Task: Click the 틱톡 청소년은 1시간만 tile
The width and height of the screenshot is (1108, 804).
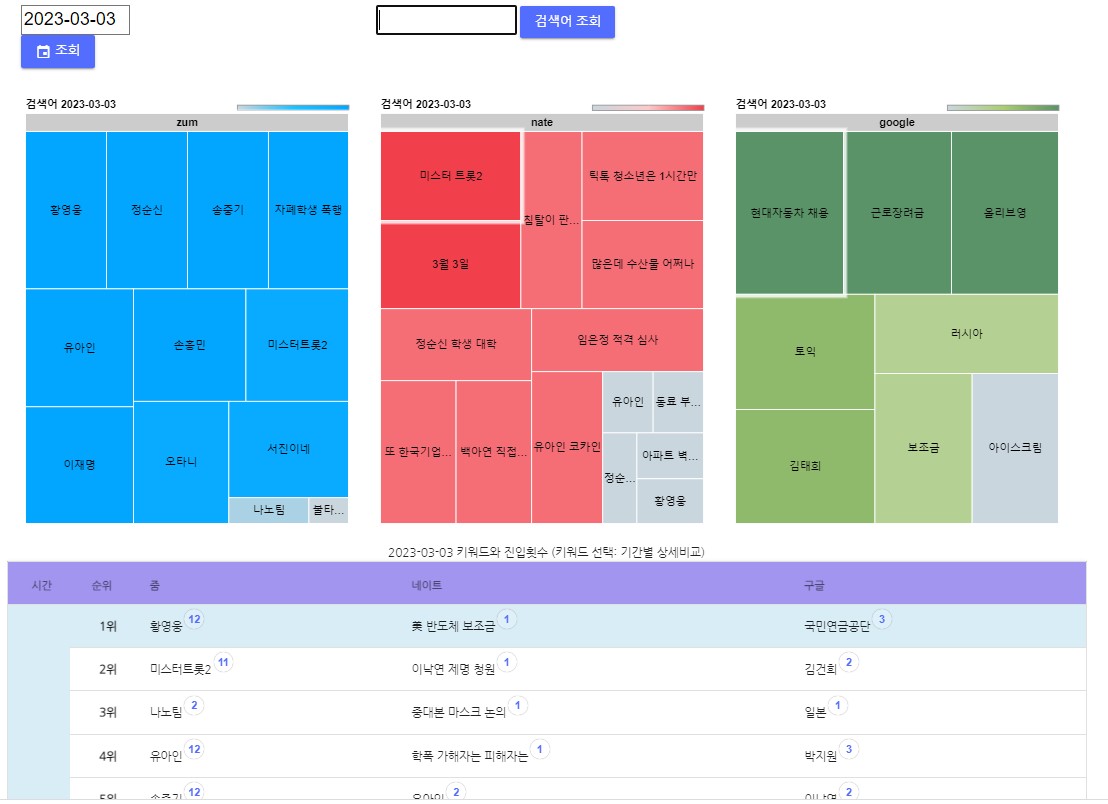Action: (x=642, y=176)
